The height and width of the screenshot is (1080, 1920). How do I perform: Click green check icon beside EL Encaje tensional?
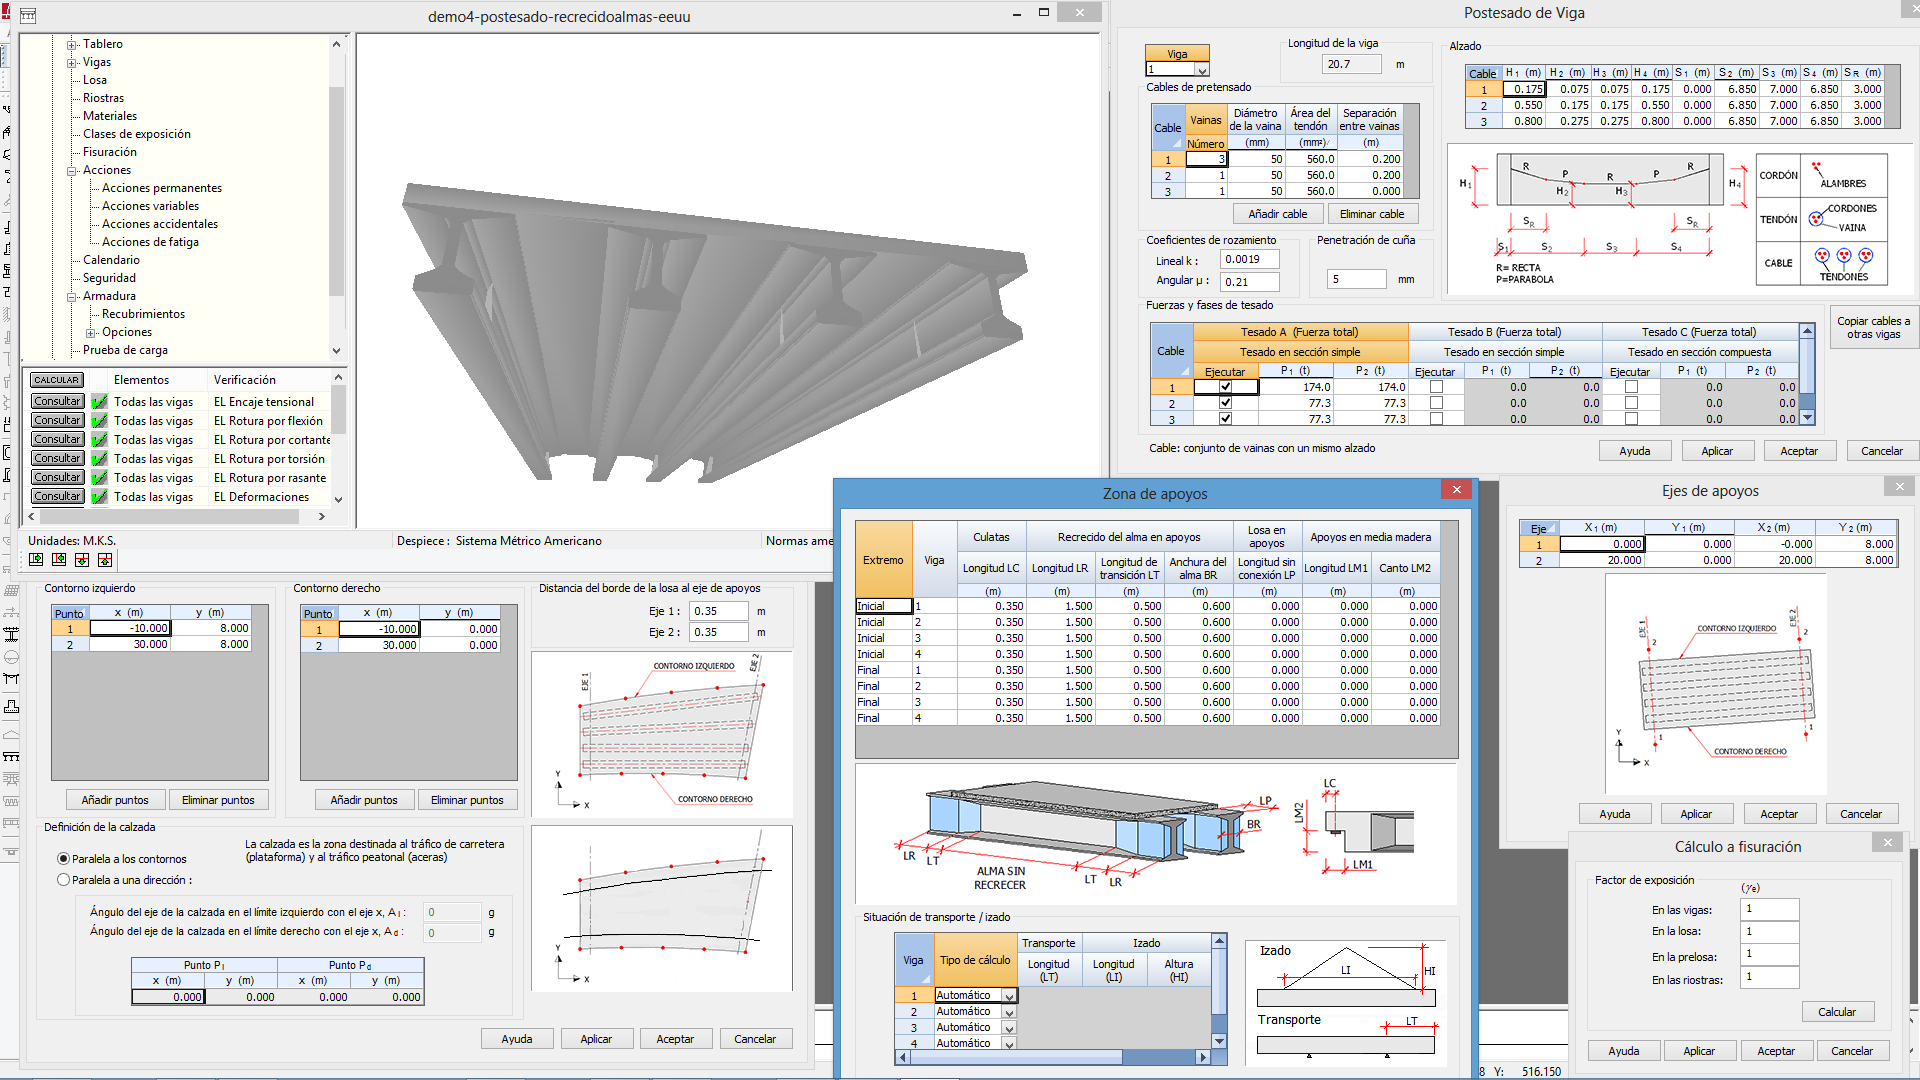point(99,402)
